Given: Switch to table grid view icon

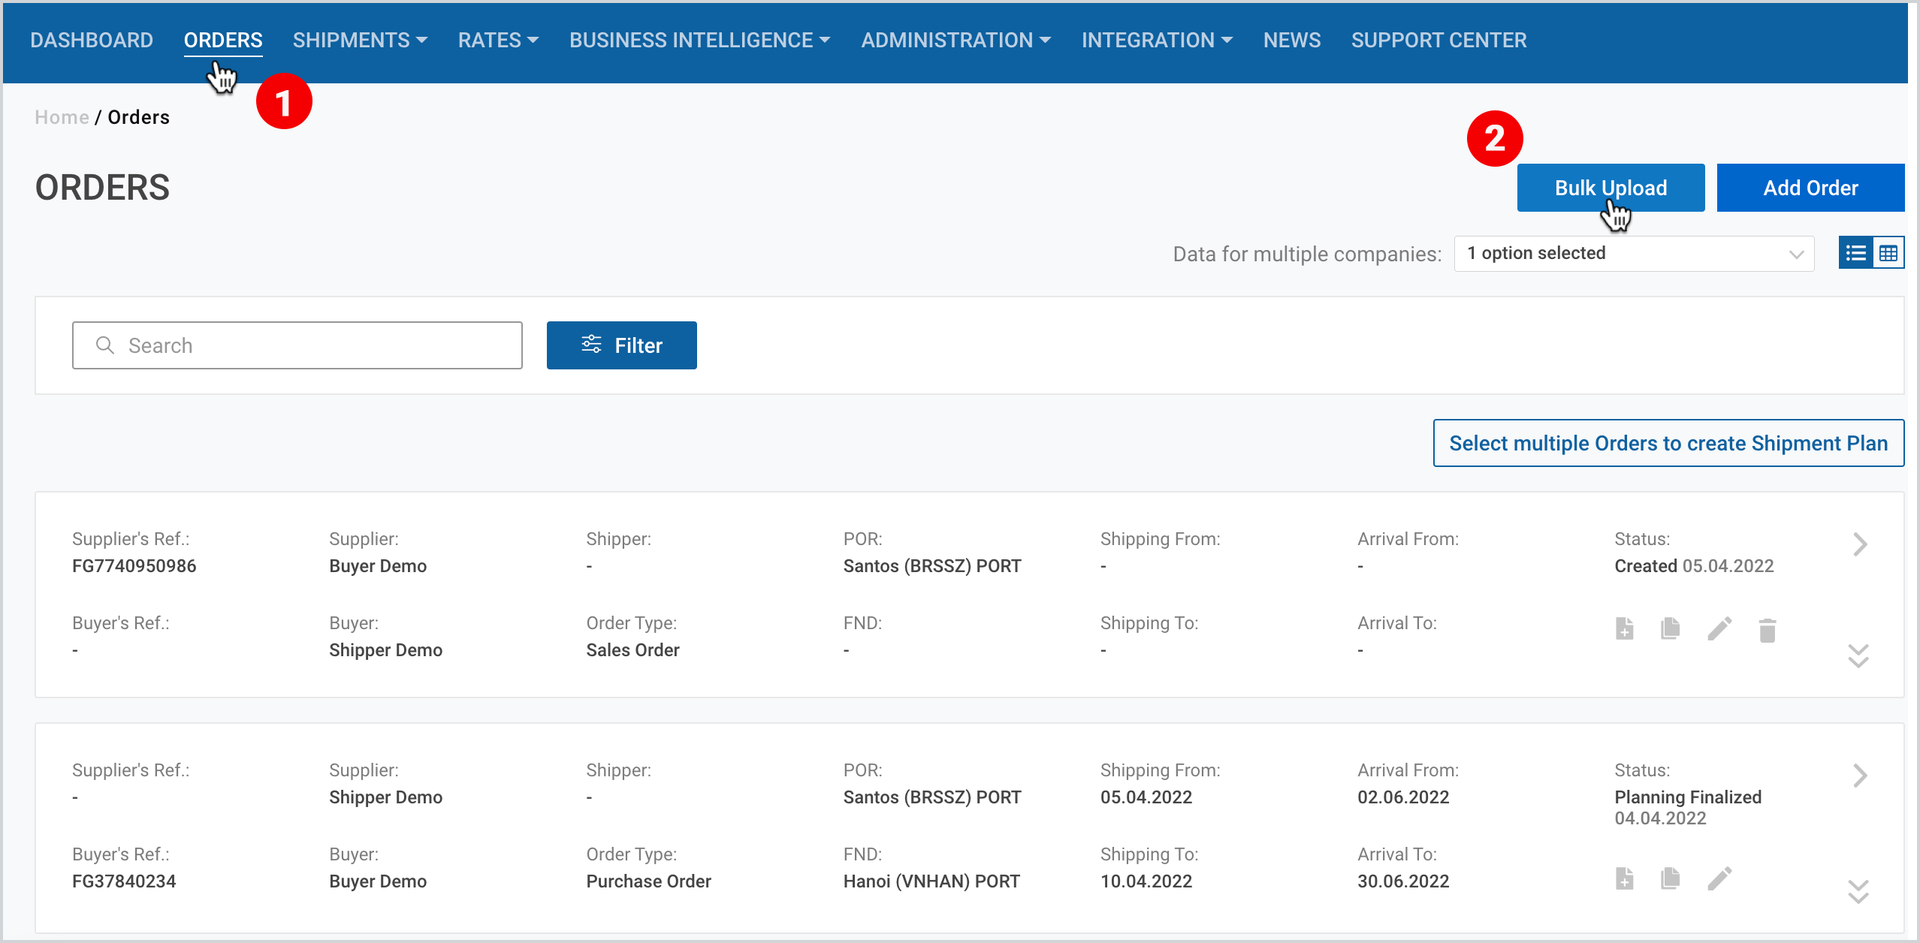Looking at the screenshot, I should tap(1888, 253).
